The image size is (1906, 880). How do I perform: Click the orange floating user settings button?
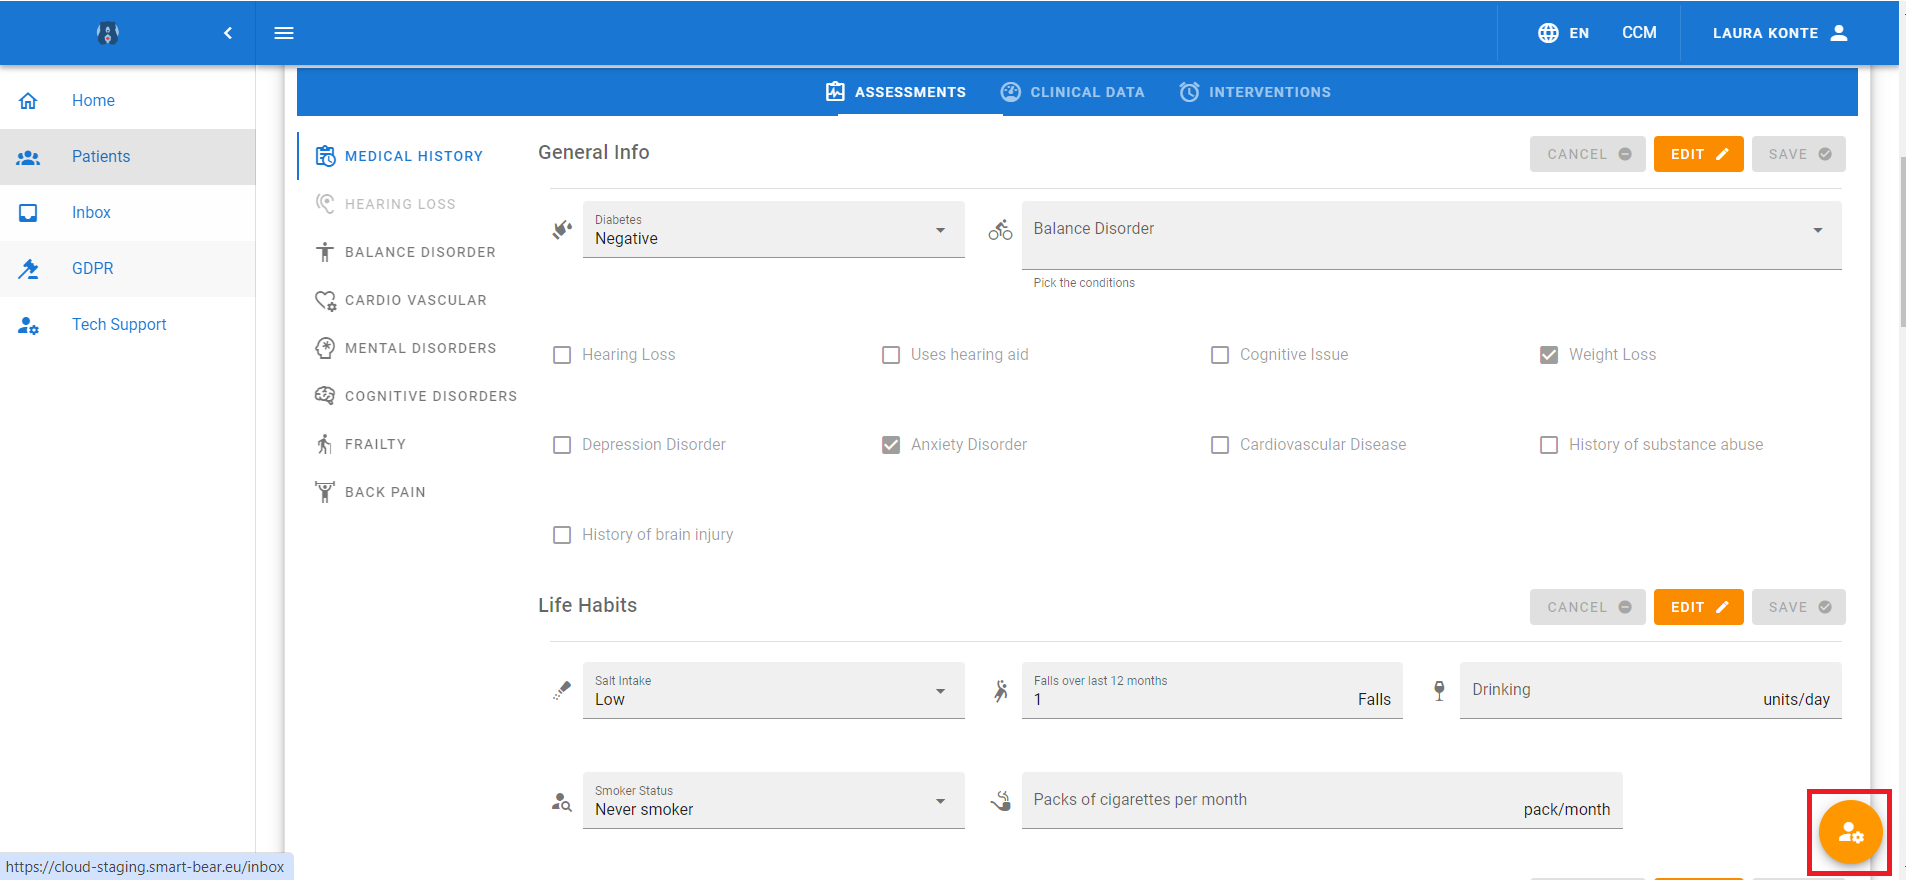(x=1850, y=832)
